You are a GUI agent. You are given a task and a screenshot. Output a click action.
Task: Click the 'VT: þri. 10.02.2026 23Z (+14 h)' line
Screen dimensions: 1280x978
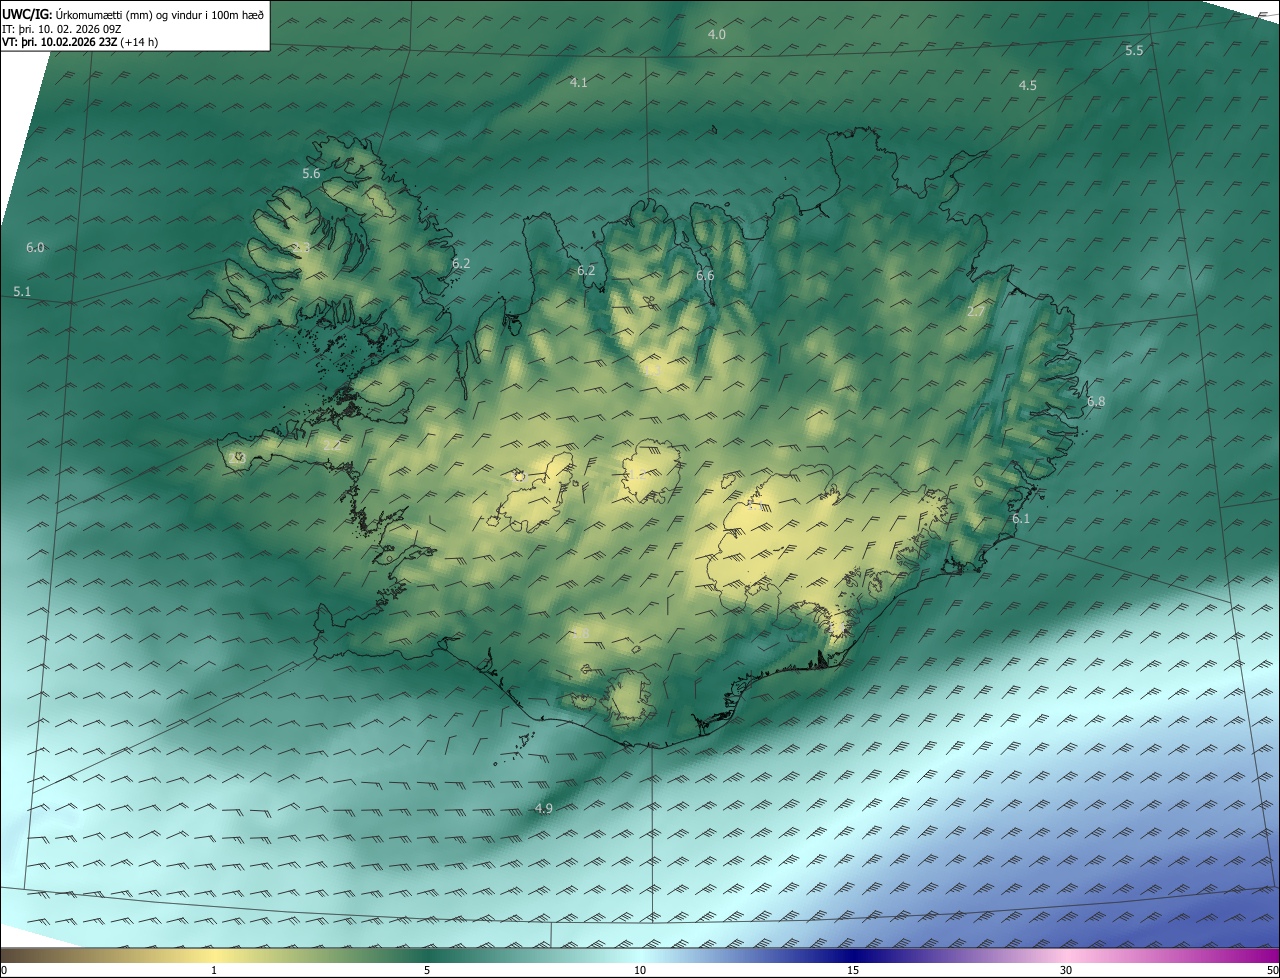[80, 42]
